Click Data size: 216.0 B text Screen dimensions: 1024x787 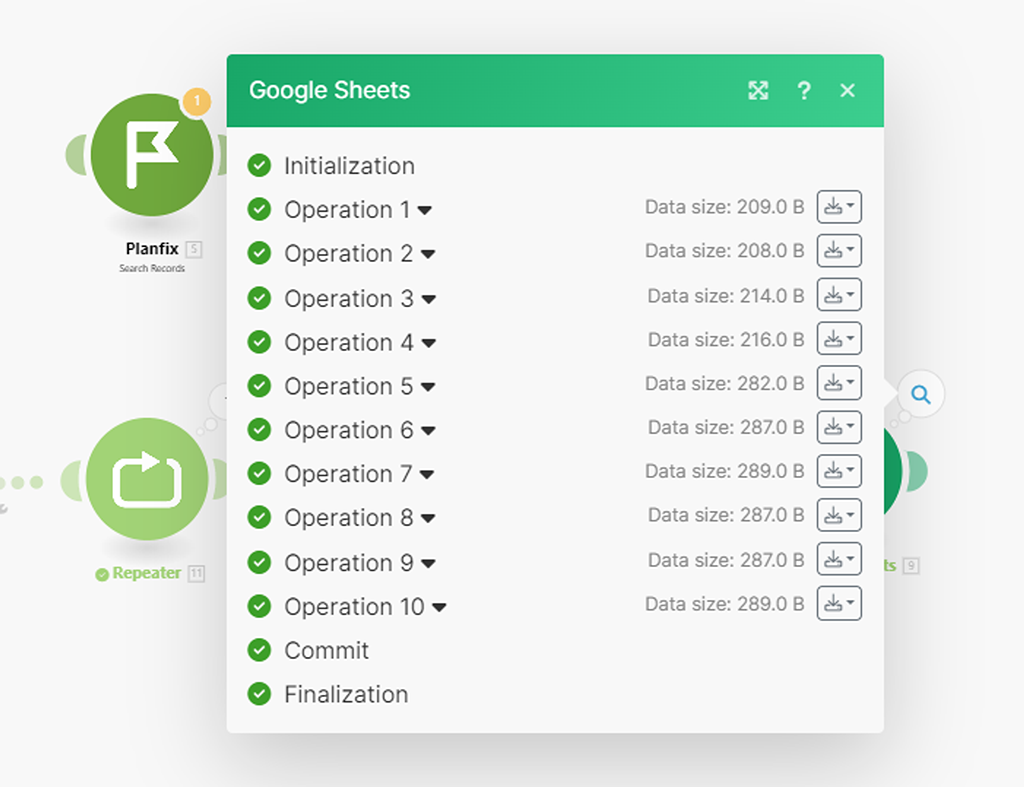tap(726, 340)
